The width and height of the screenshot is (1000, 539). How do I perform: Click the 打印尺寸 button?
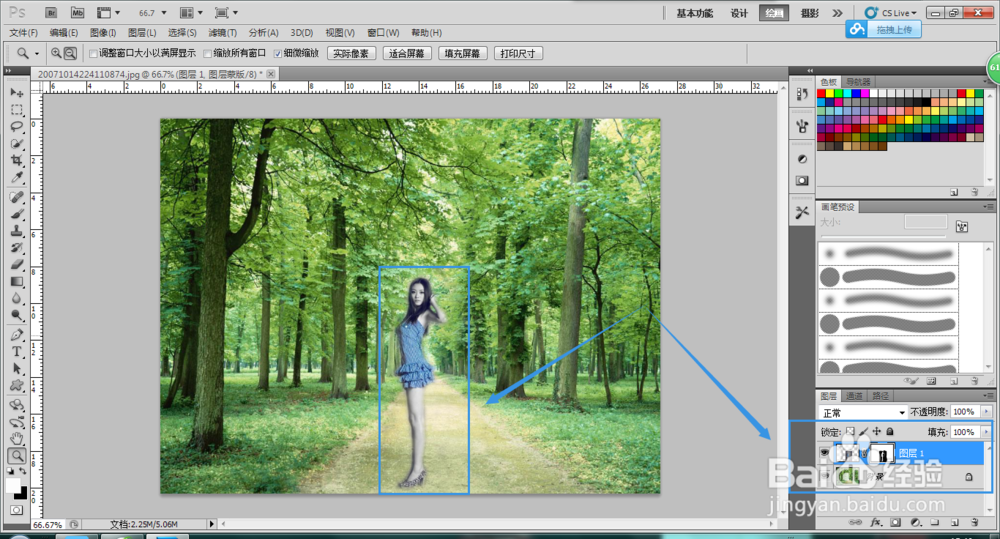(x=518, y=54)
